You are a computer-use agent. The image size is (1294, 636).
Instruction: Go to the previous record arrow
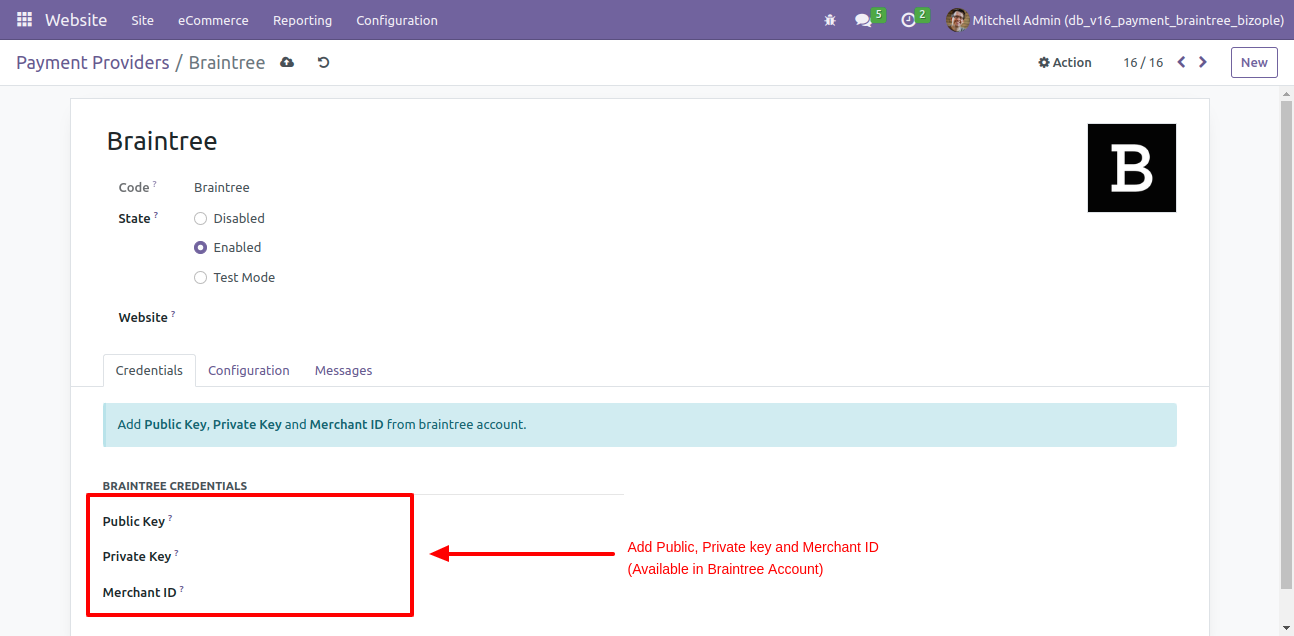coord(1181,62)
